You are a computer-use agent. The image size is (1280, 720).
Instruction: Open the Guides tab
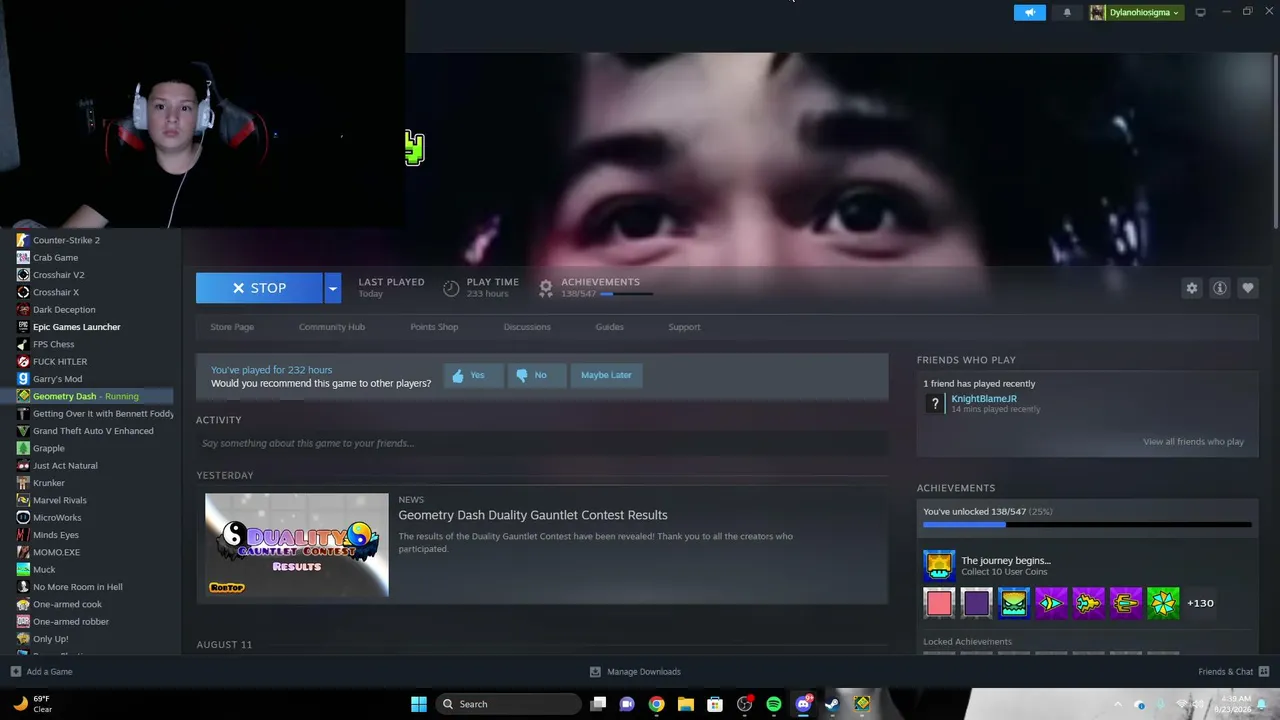[x=609, y=327]
